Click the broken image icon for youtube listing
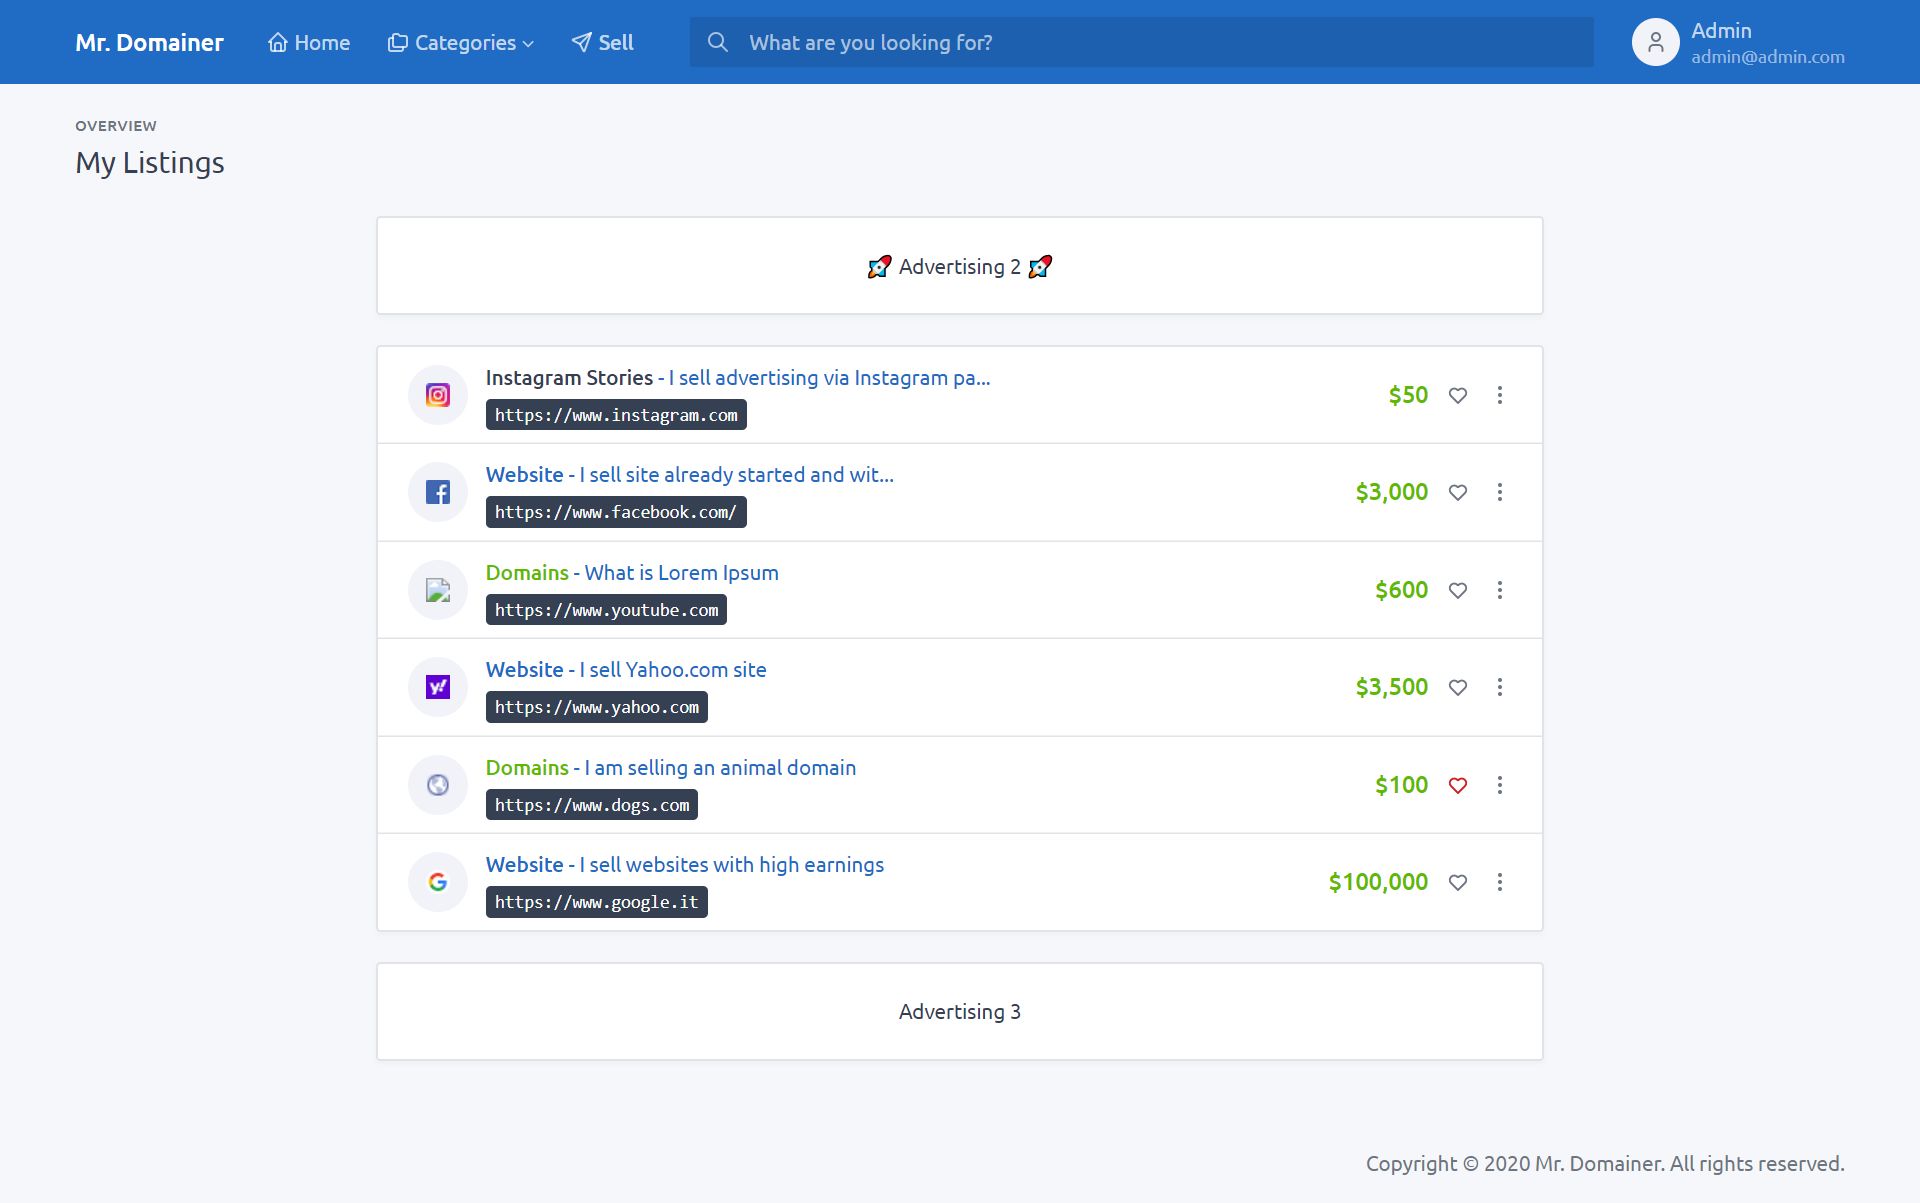The width and height of the screenshot is (1920, 1203). tap(438, 590)
